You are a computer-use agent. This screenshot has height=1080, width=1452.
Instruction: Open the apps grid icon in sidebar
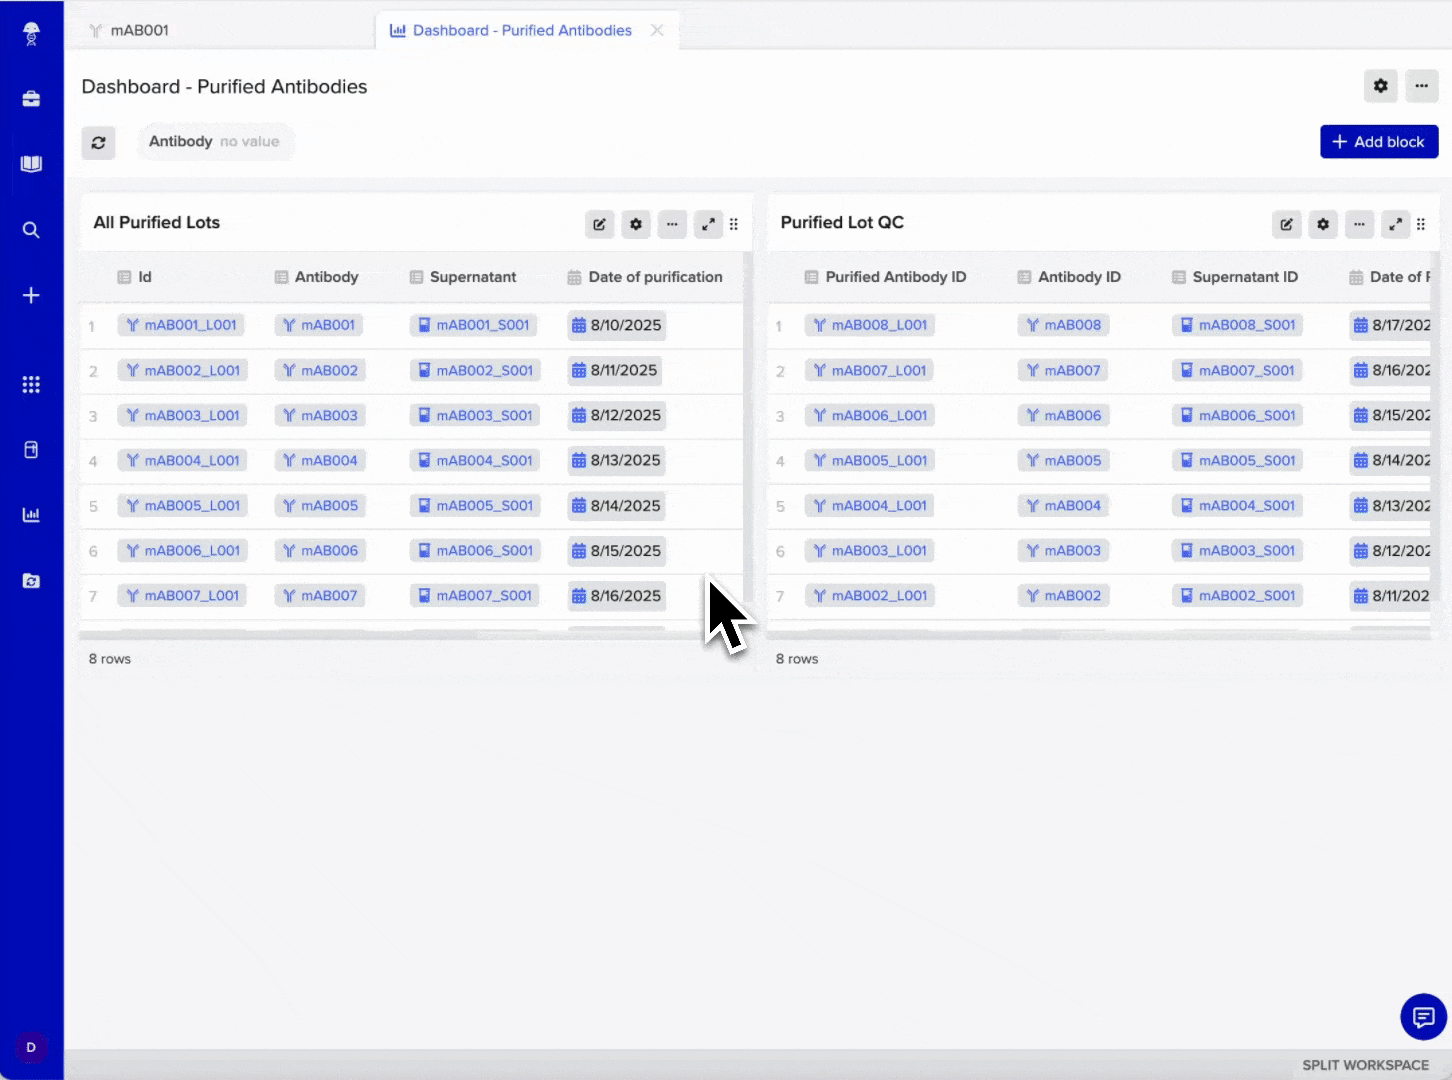(31, 385)
